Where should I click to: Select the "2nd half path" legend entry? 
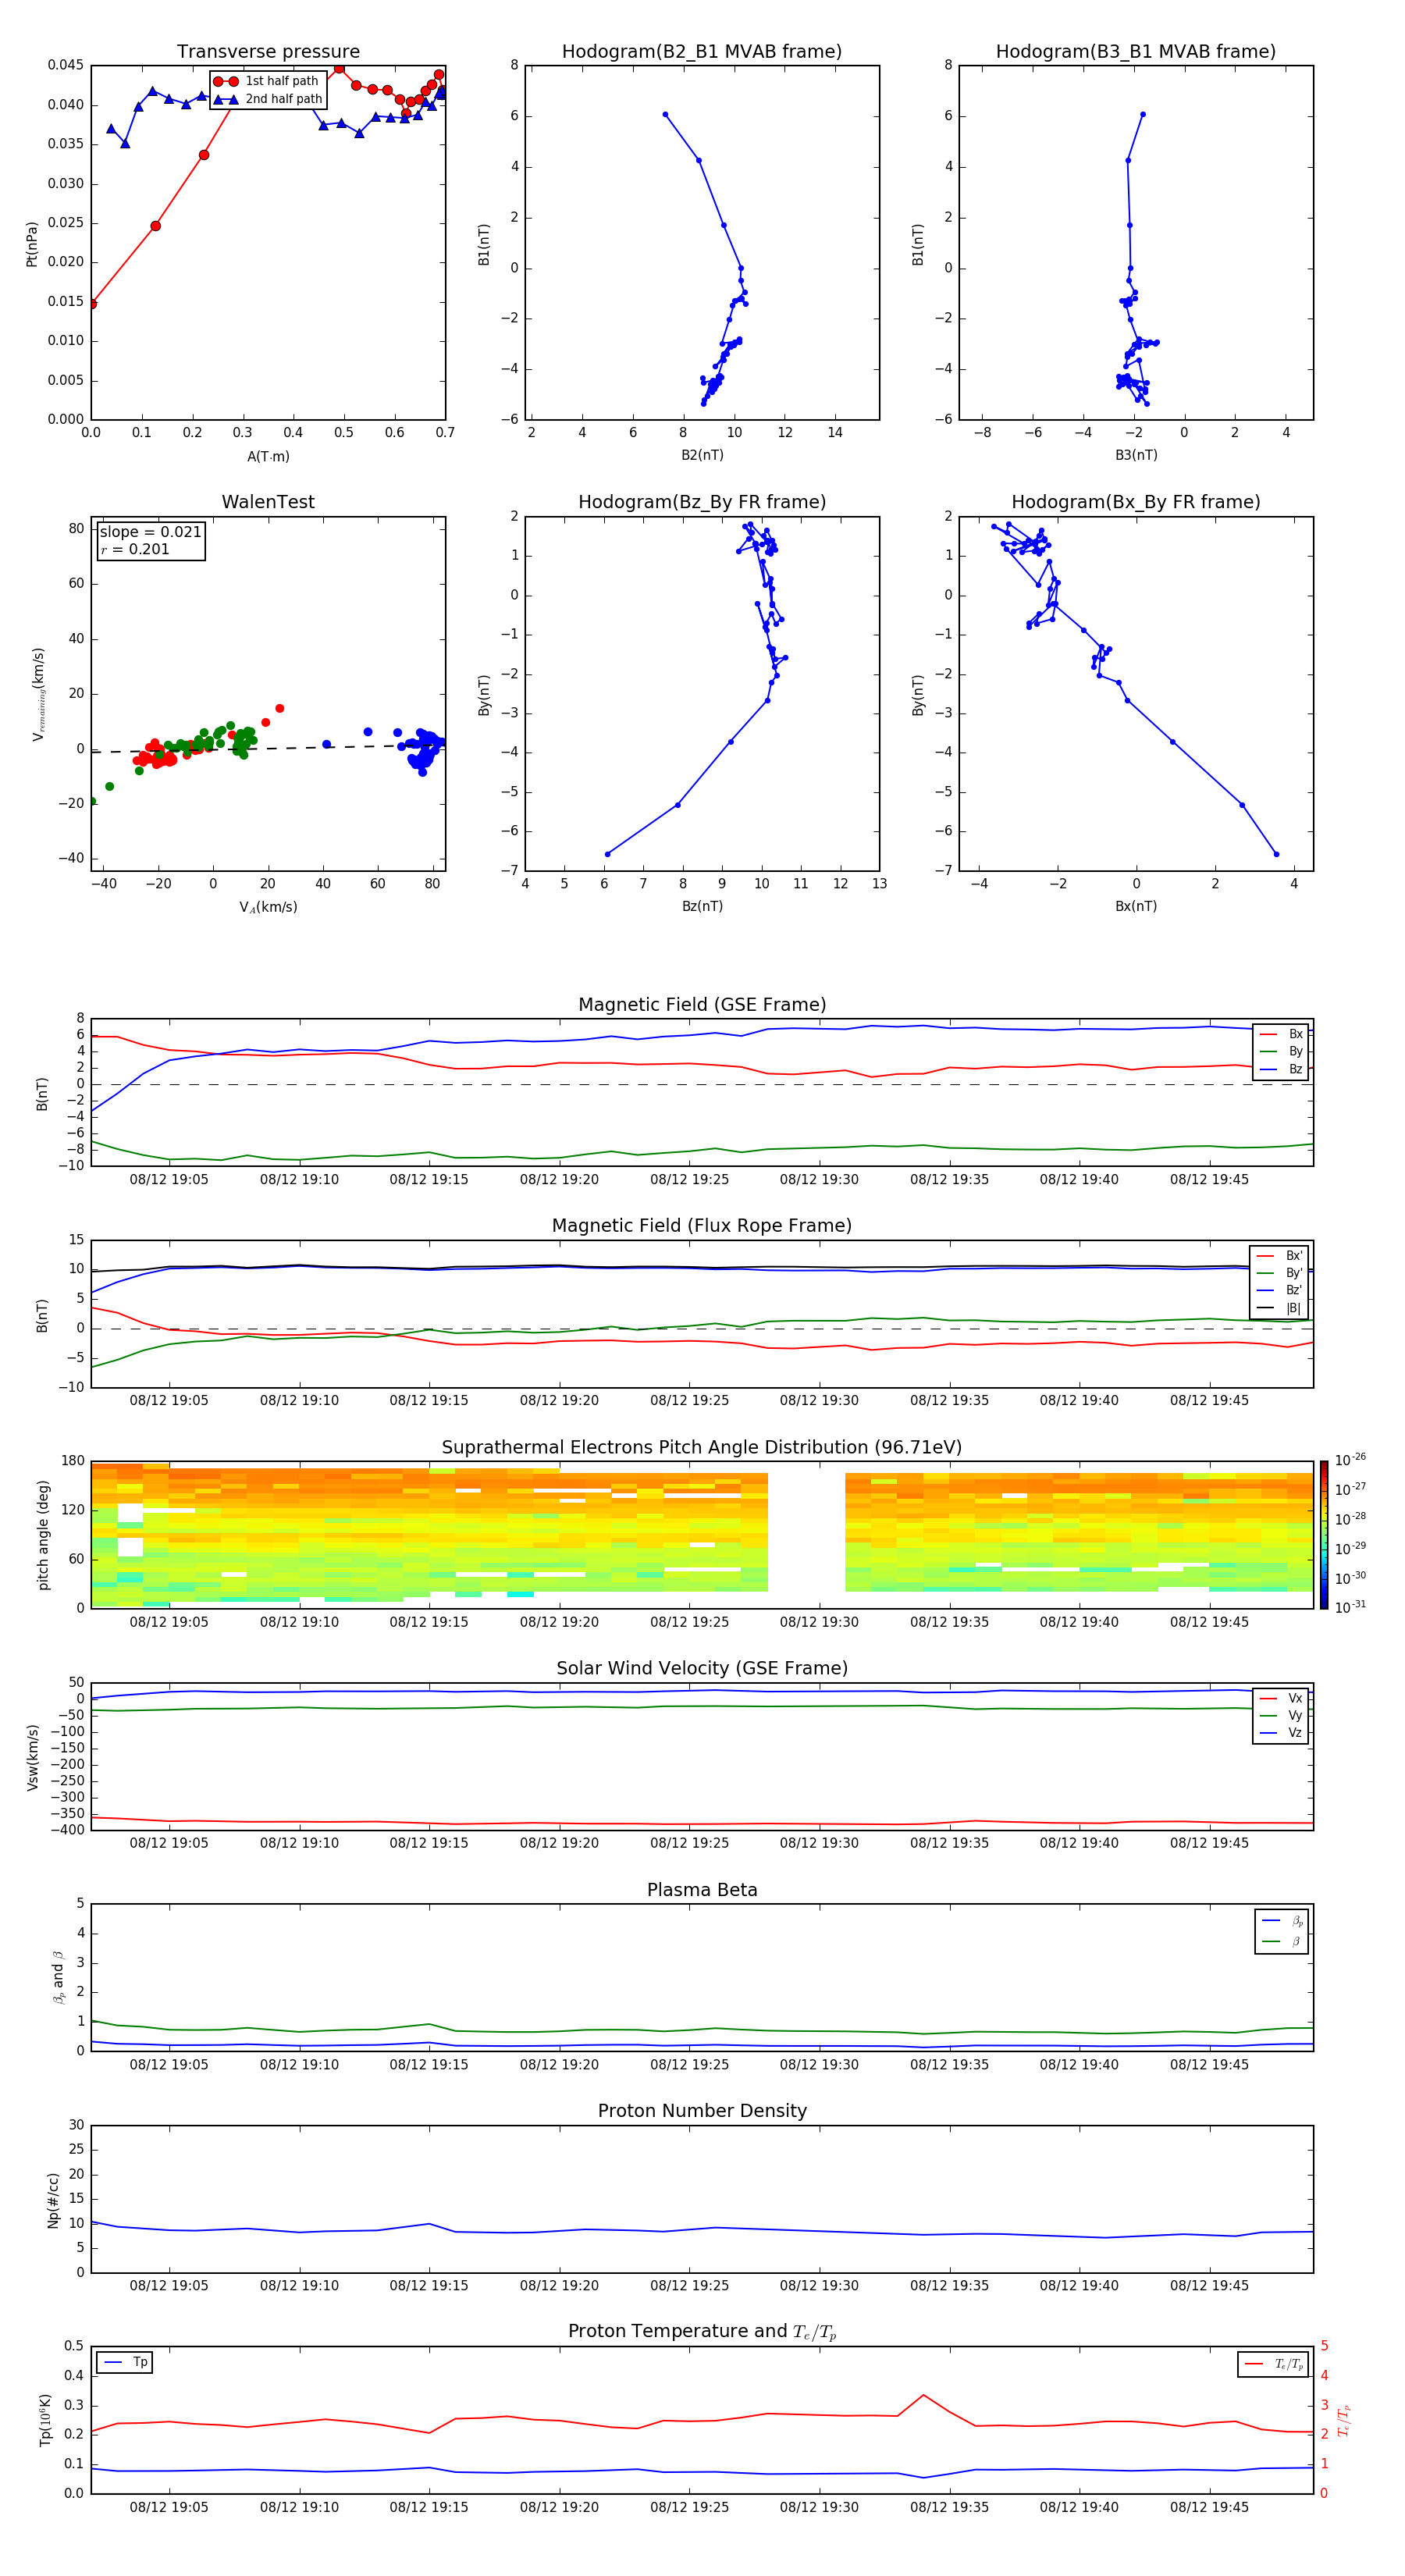coord(268,99)
